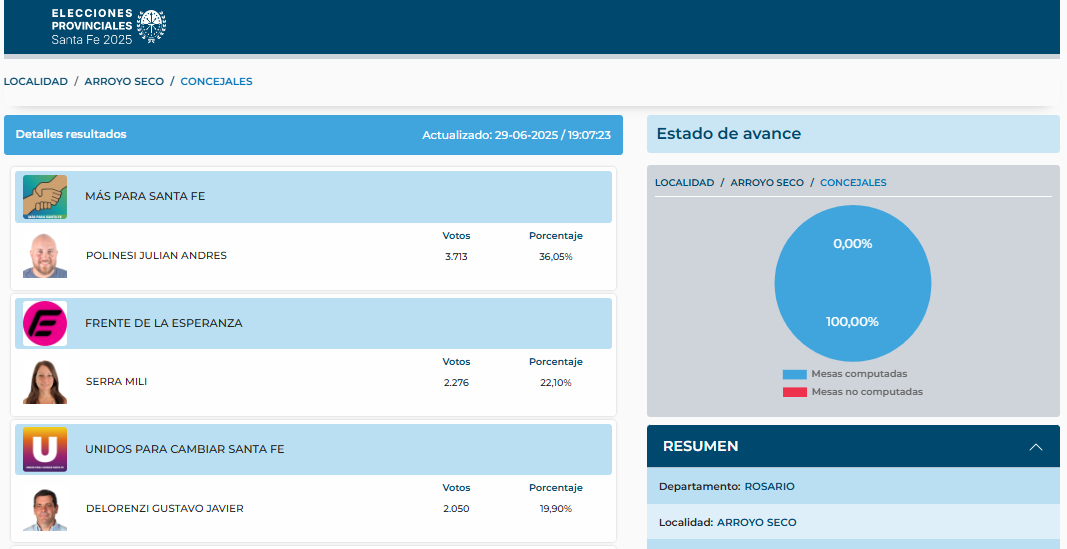This screenshot has width=1067, height=549.
Task: Click the Porcentaje column label for Serra Mili
Action: (x=556, y=362)
